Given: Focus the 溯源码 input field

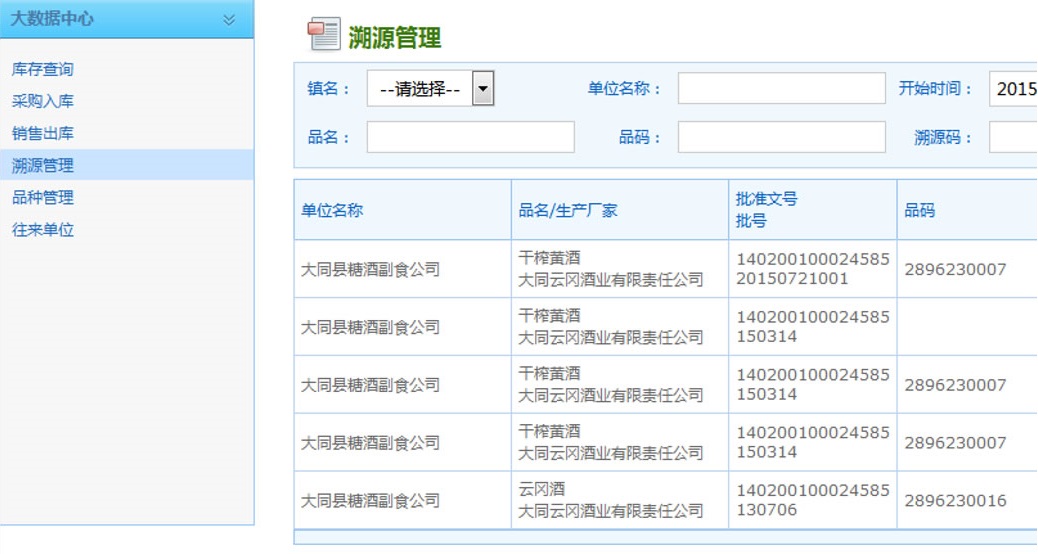Looking at the screenshot, I should (x=1013, y=137).
